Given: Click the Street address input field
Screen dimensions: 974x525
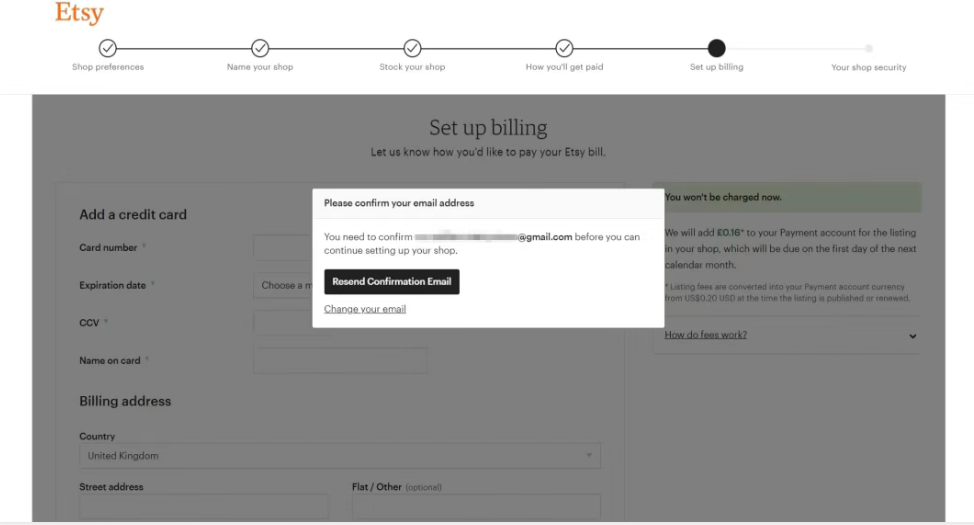Looking at the screenshot, I should pyautogui.click(x=209, y=506).
